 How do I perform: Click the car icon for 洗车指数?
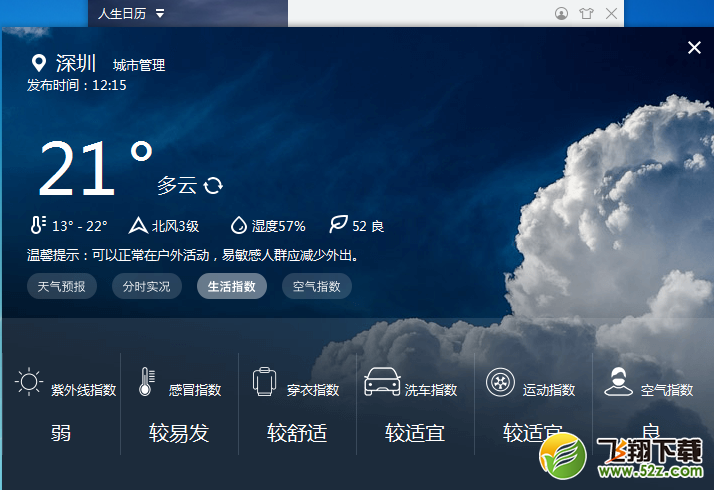382,382
